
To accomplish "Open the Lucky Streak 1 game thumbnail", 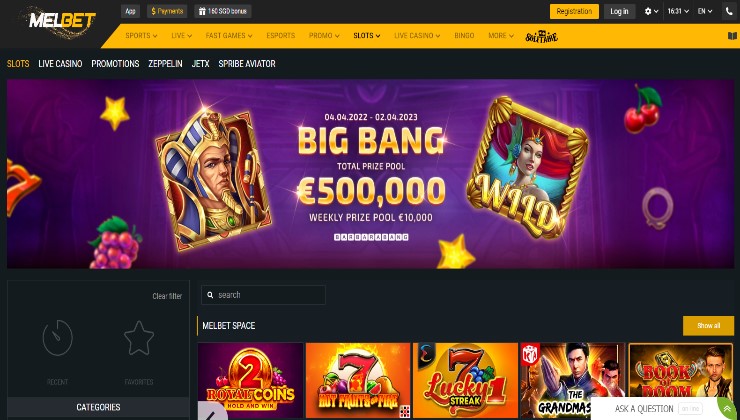I will click(465, 380).
